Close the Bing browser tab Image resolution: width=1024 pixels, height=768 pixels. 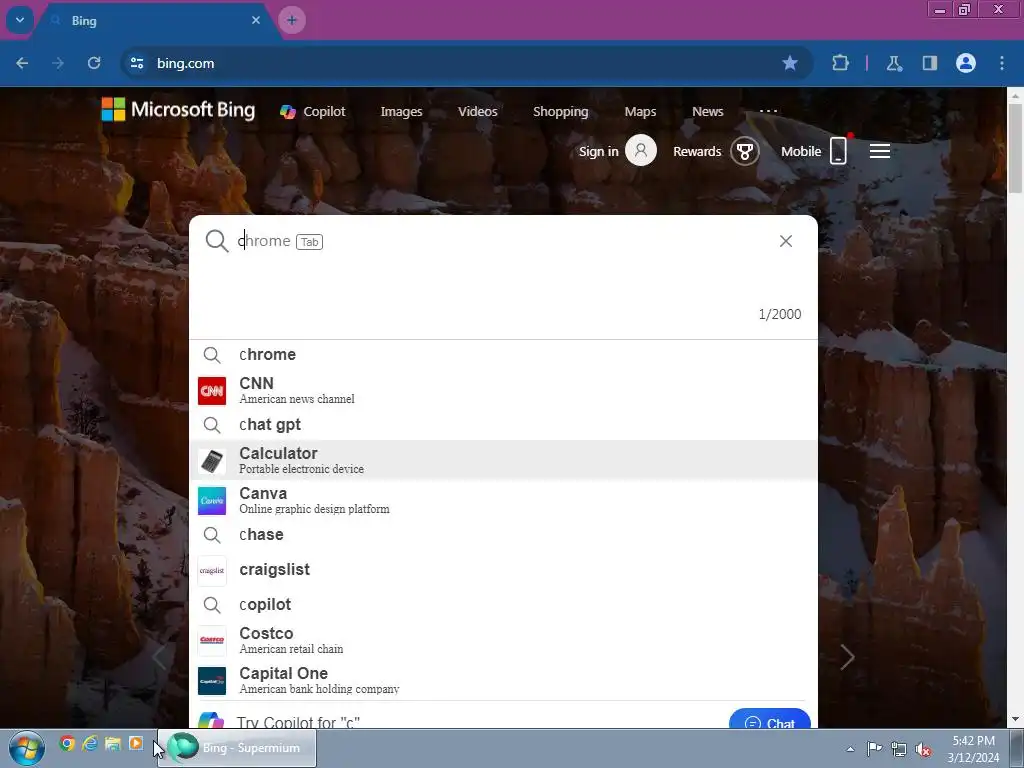tap(256, 20)
